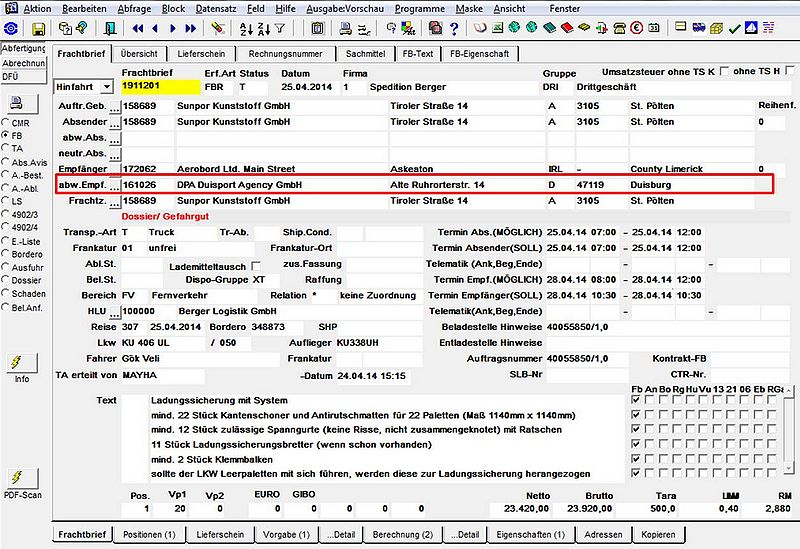Open the abw.Abs. lookup '...' button

tap(115, 138)
